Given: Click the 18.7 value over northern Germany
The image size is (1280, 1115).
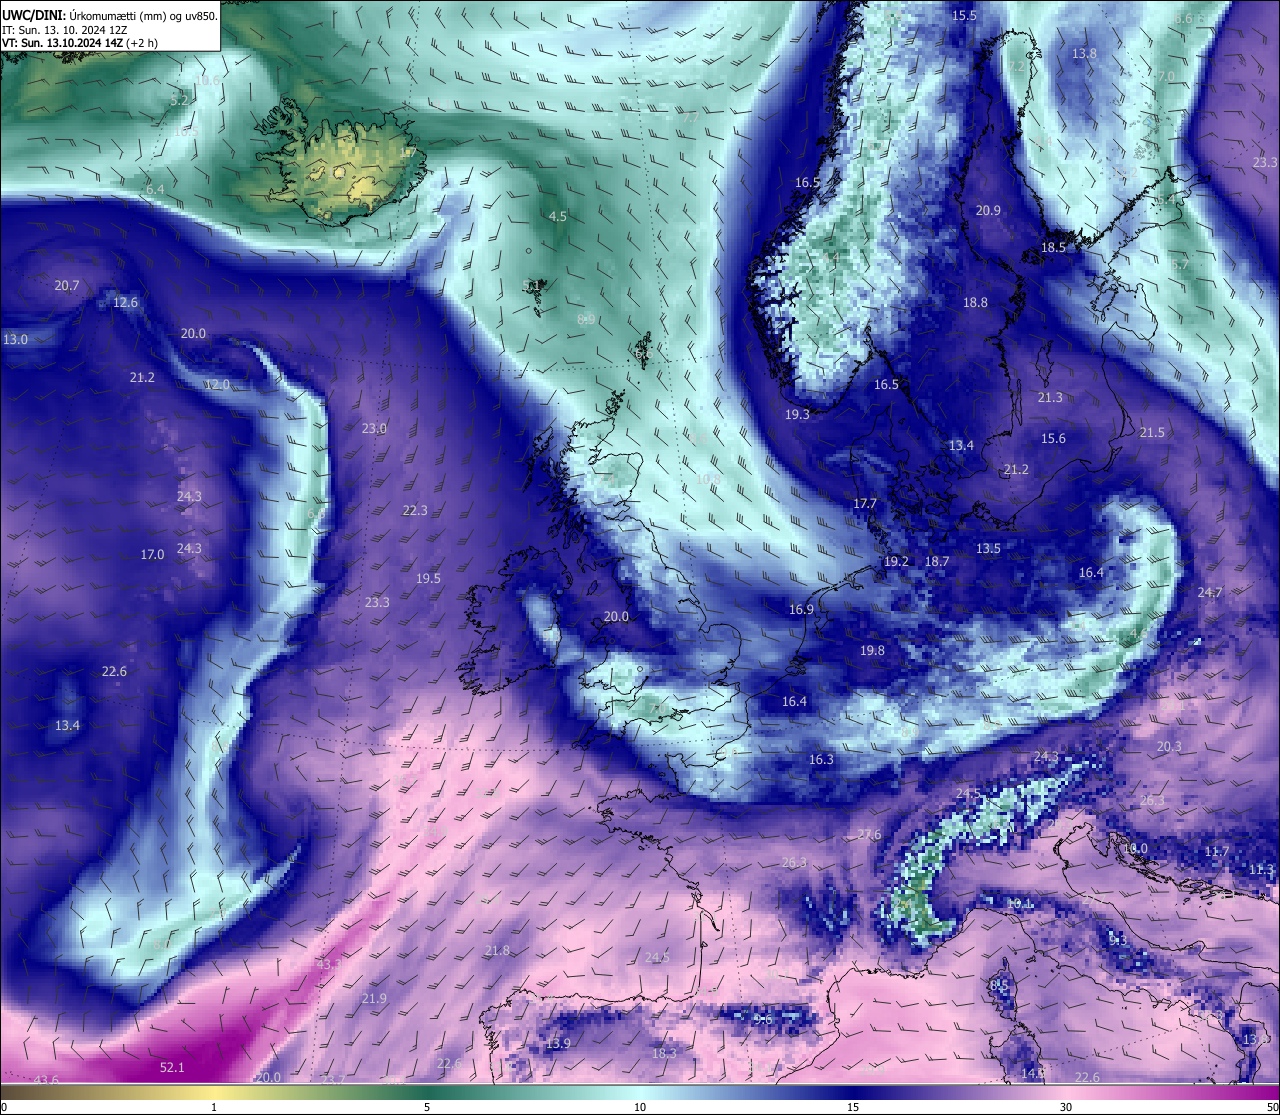Looking at the screenshot, I should pos(937,562).
